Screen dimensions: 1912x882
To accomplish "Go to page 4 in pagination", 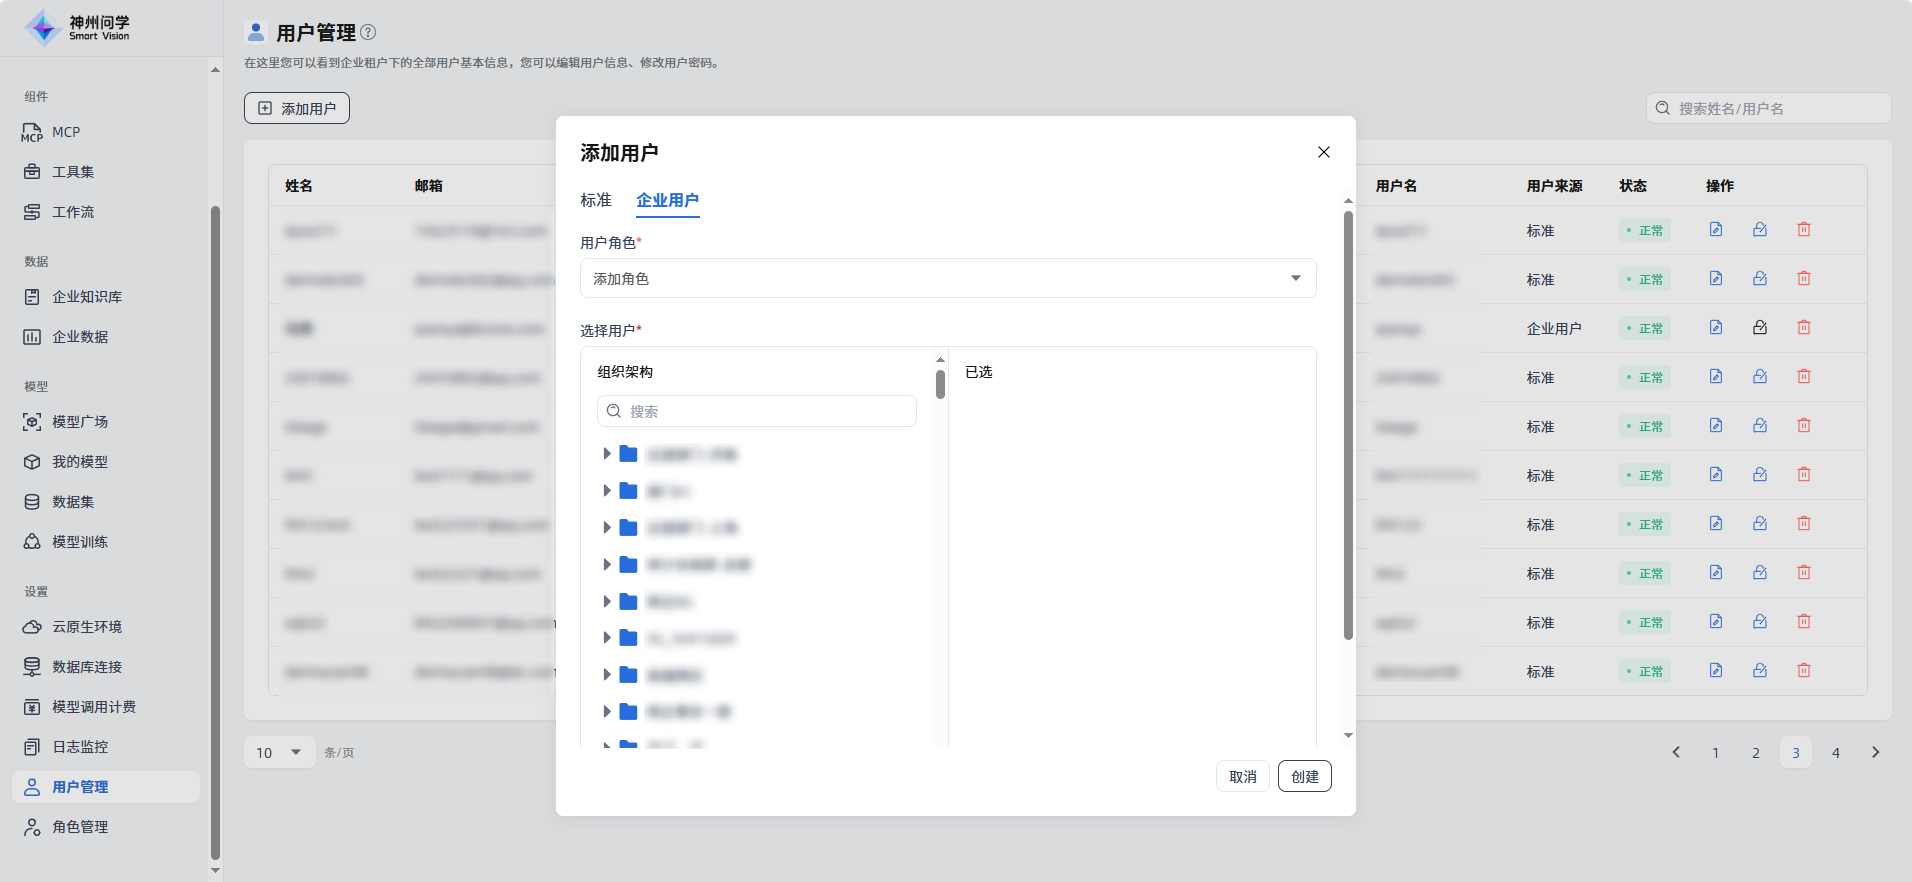I will coord(1836,753).
